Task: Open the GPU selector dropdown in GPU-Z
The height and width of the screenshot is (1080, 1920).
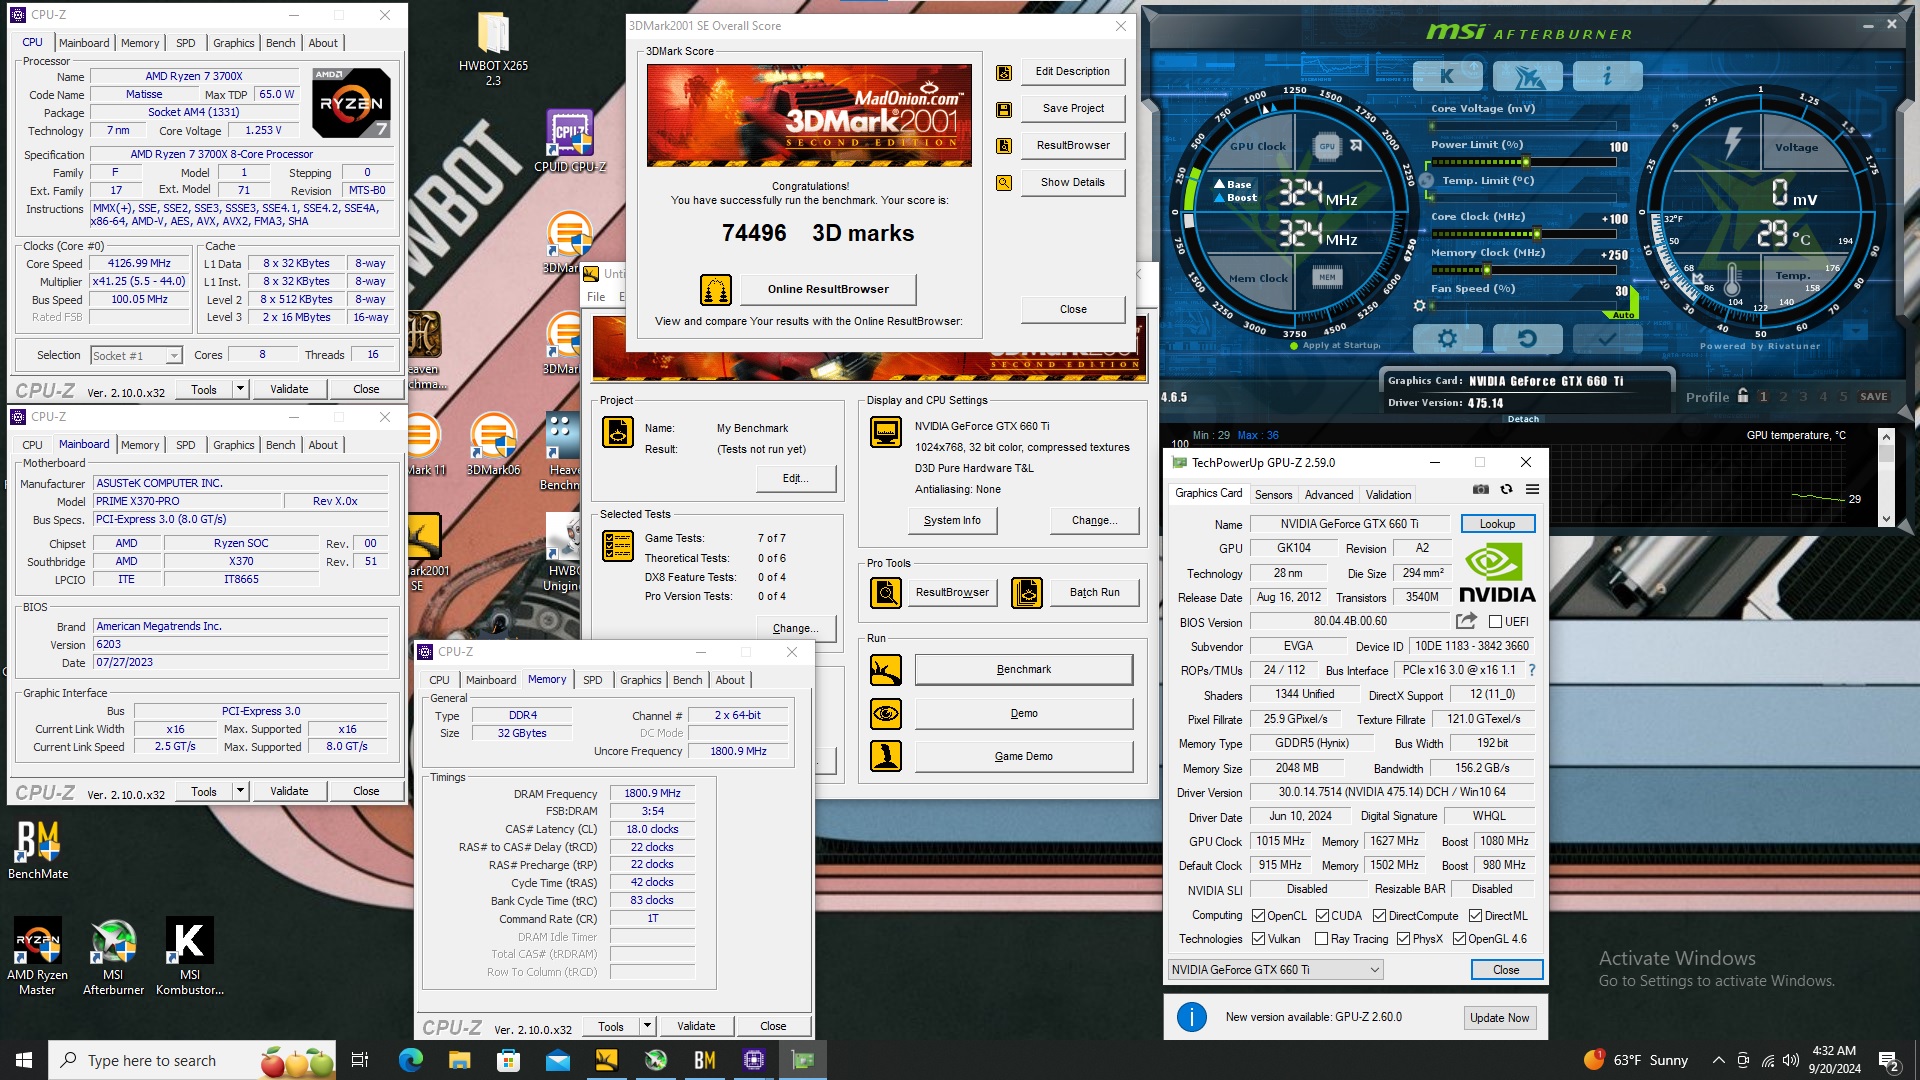Action: click(1276, 970)
